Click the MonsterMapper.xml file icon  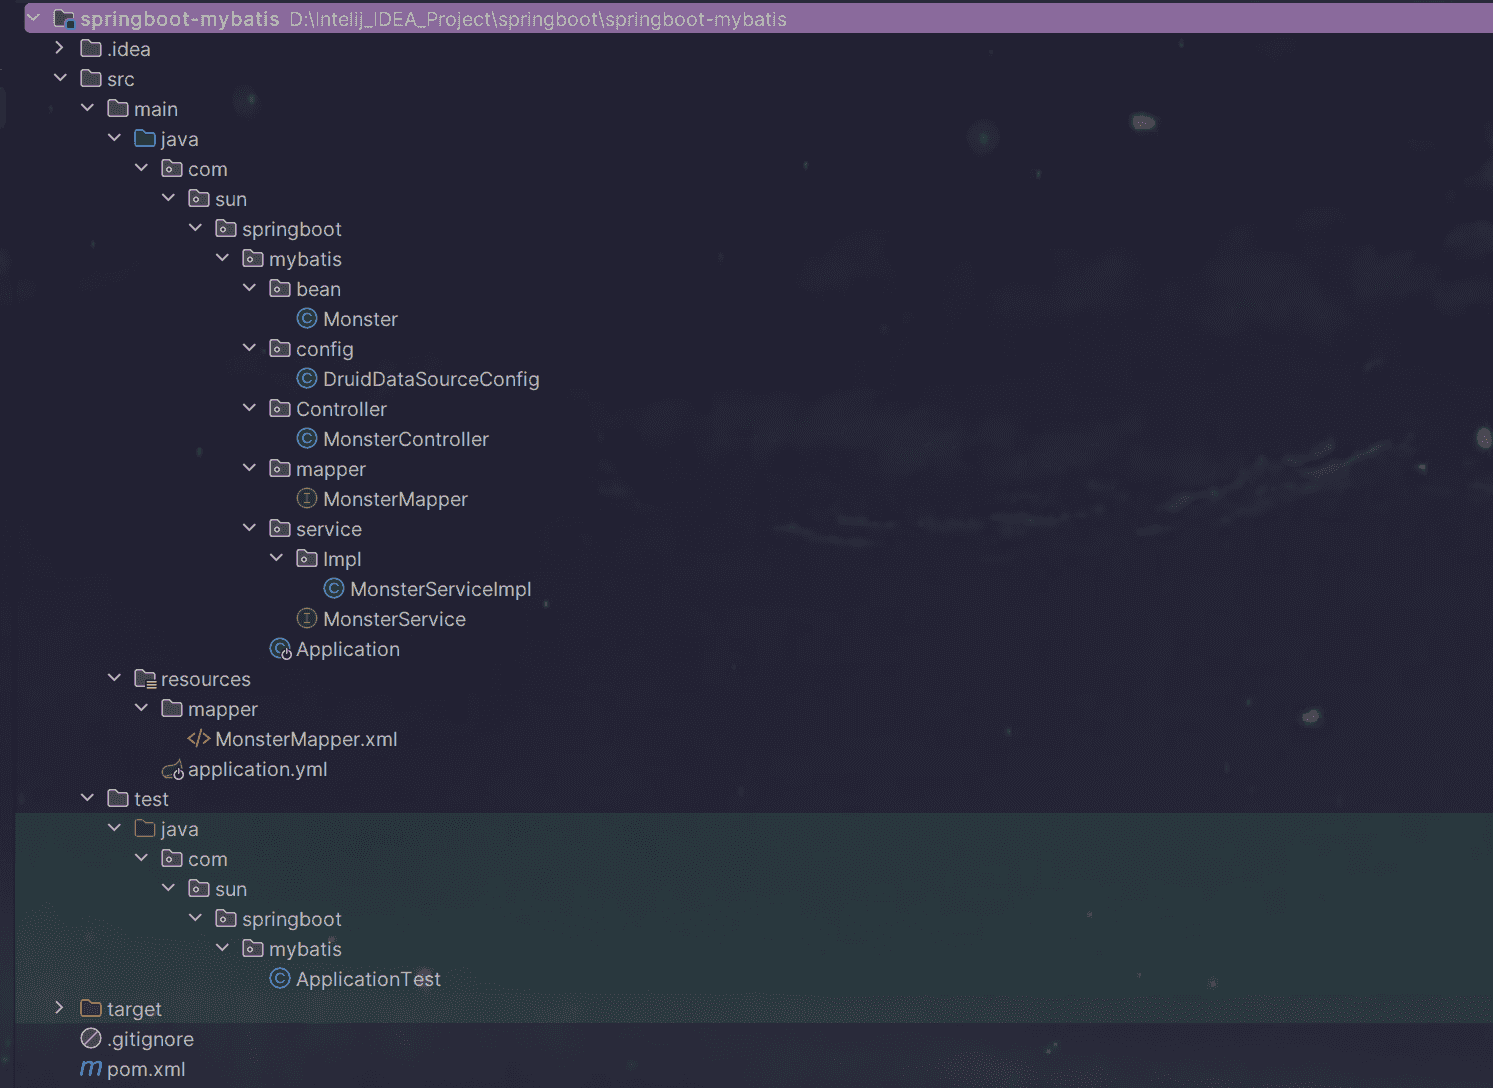199,739
